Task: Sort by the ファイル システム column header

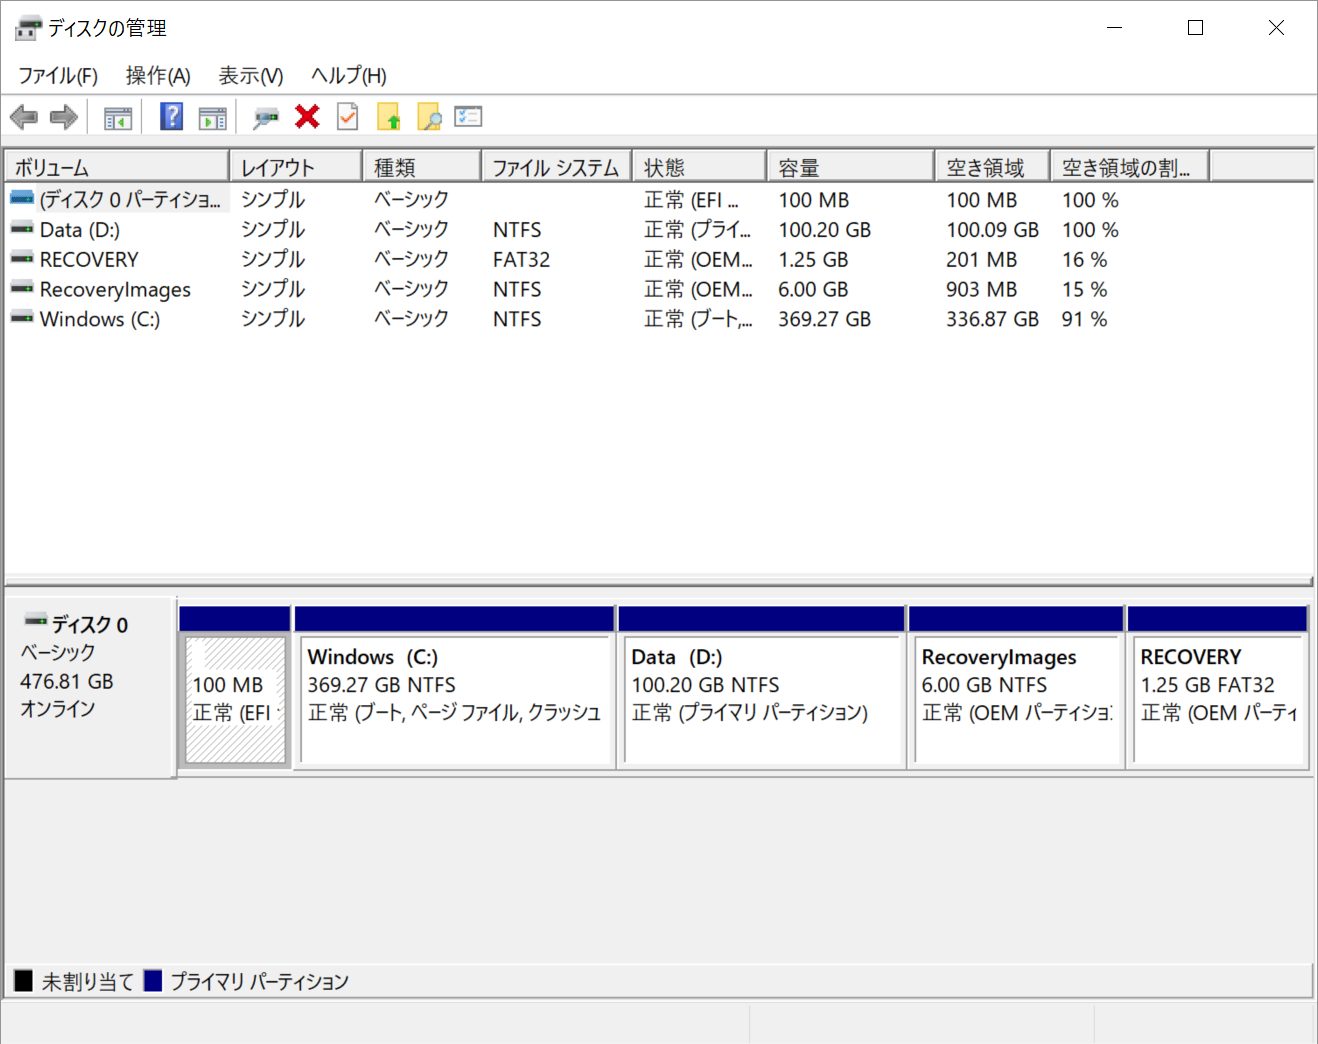Action: point(557,167)
